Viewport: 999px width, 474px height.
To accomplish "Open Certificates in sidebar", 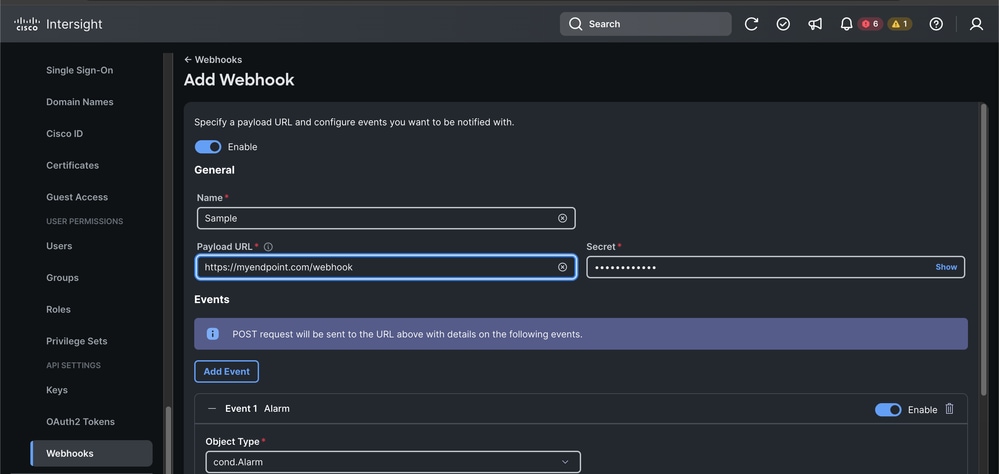I will 73,165.
